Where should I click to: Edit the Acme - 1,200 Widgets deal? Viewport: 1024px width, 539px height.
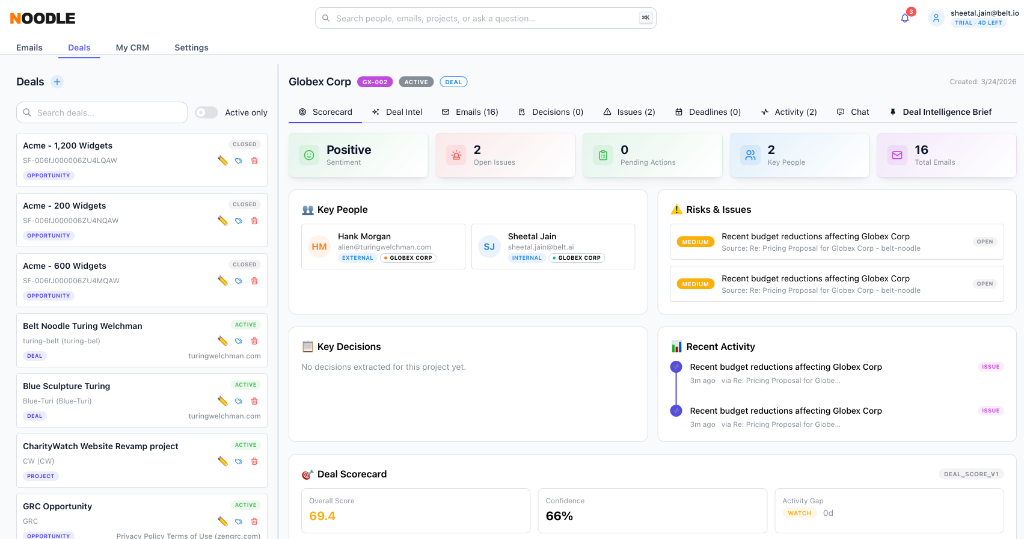click(x=223, y=161)
